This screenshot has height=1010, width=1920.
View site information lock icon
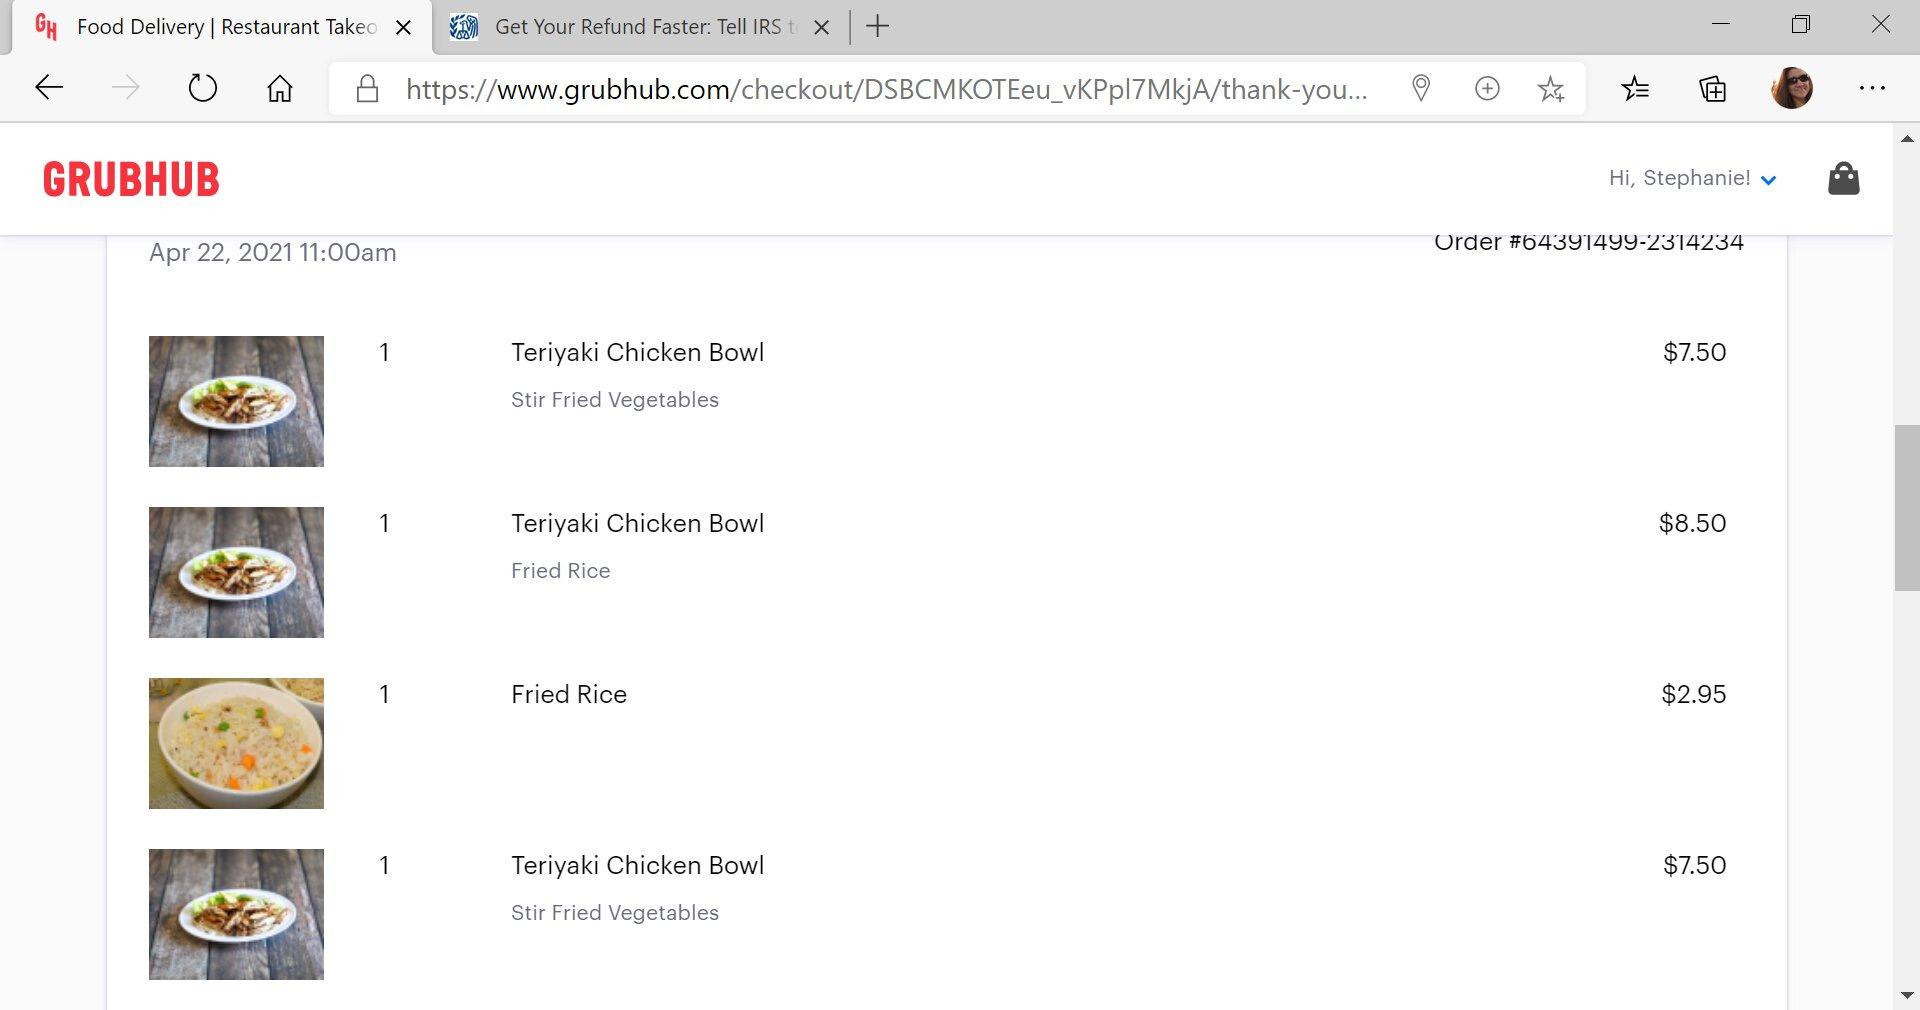click(x=367, y=89)
